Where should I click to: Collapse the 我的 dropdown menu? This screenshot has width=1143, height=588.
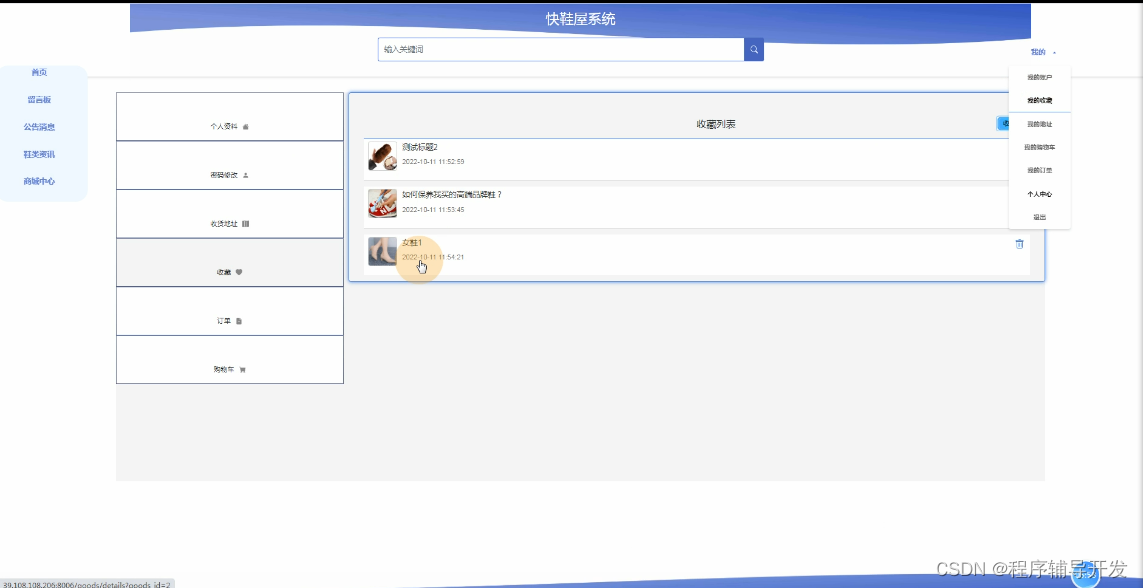tap(1043, 52)
